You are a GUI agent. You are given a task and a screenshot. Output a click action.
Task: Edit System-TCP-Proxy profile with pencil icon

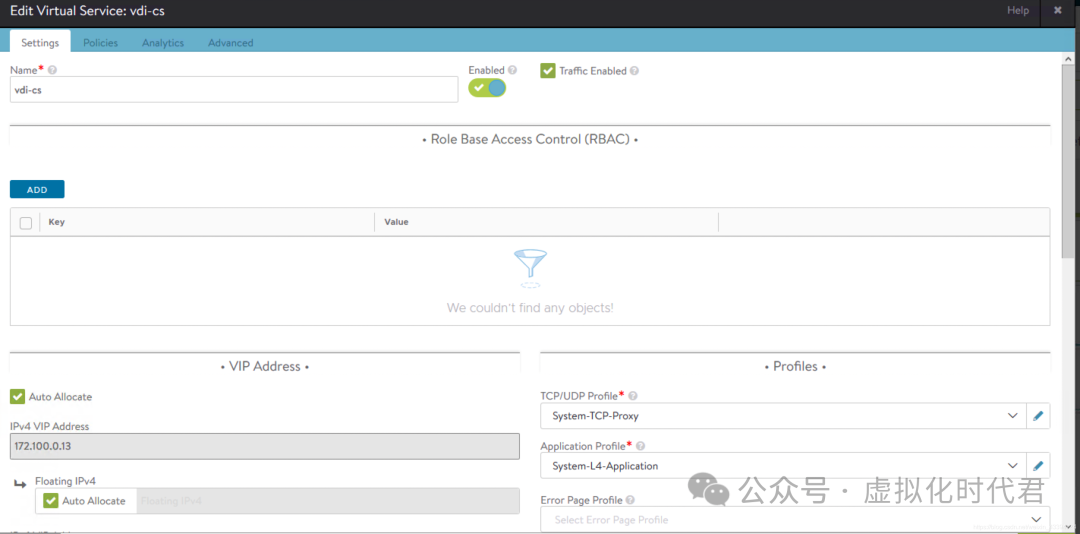pos(1038,416)
